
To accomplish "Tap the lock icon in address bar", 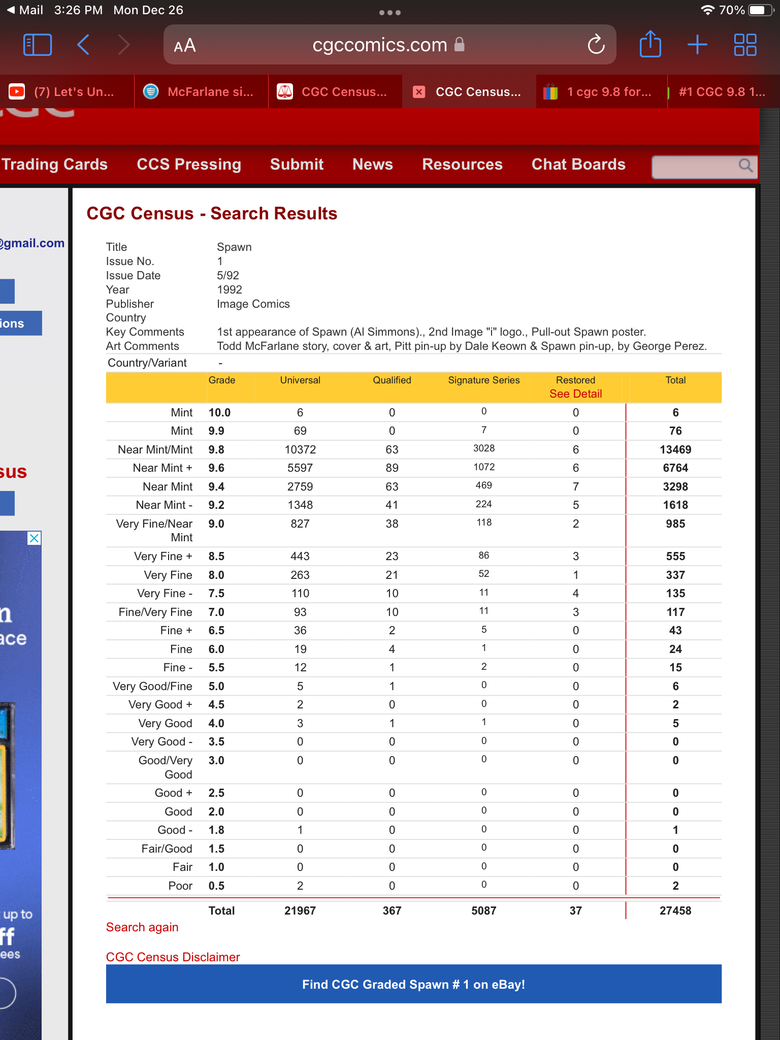I will click(459, 45).
